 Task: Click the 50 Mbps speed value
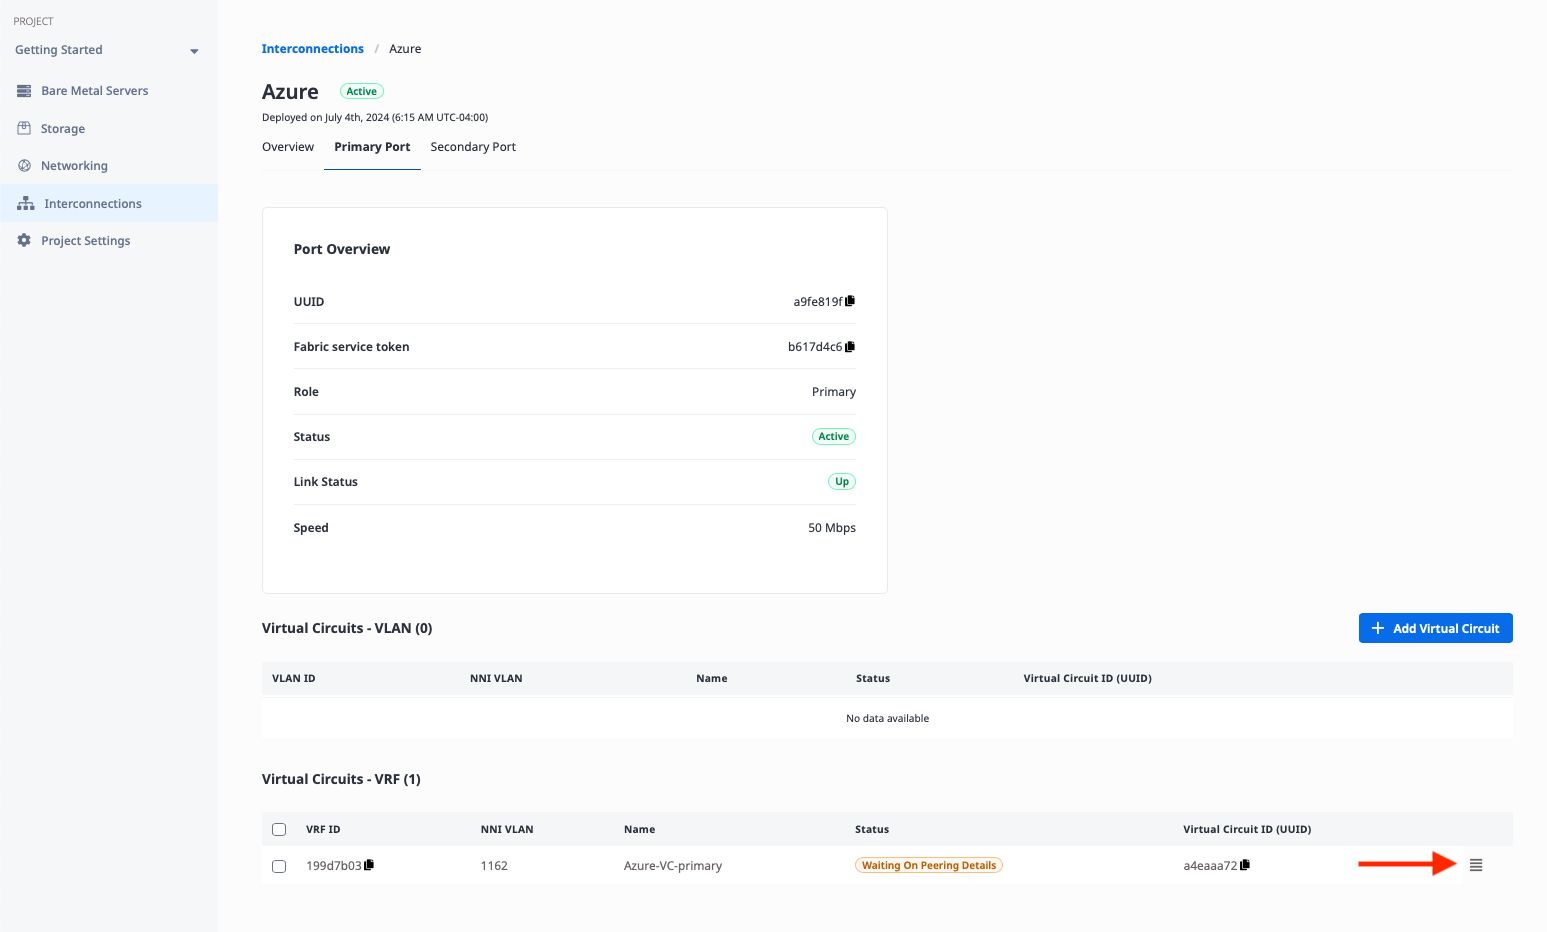[x=832, y=528]
